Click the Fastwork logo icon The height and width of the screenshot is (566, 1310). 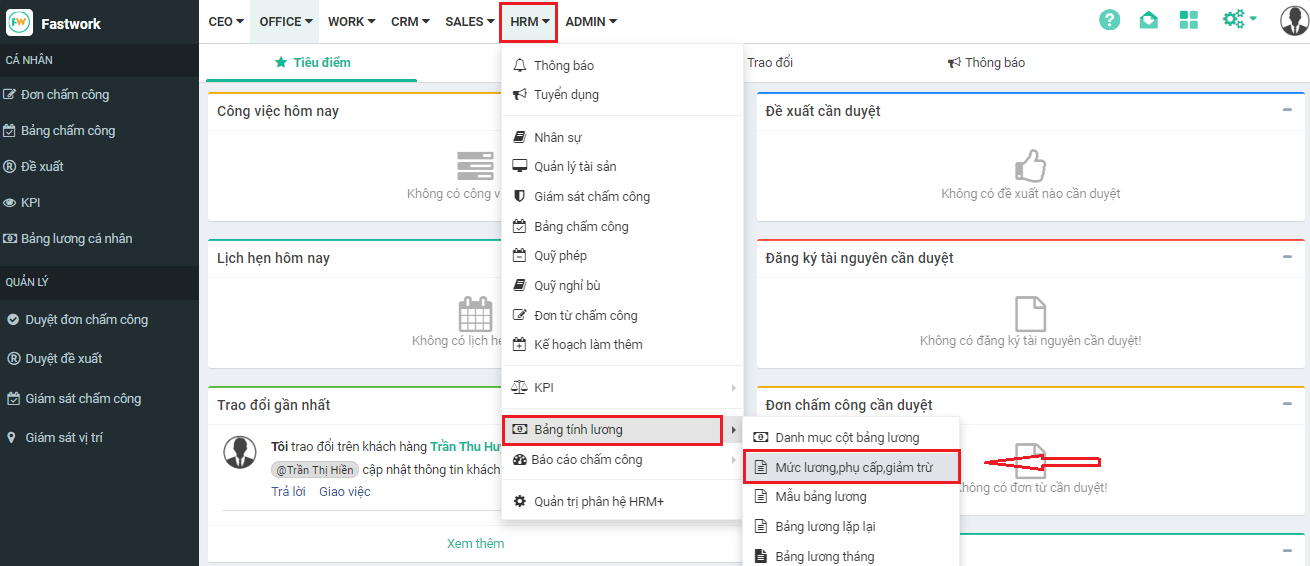[19, 23]
